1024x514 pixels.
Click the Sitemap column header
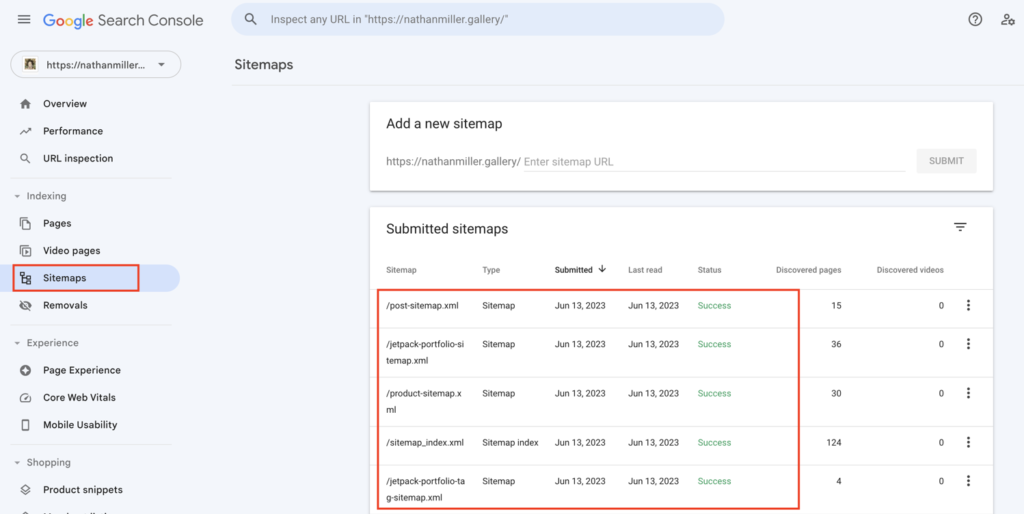tap(401, 270)
